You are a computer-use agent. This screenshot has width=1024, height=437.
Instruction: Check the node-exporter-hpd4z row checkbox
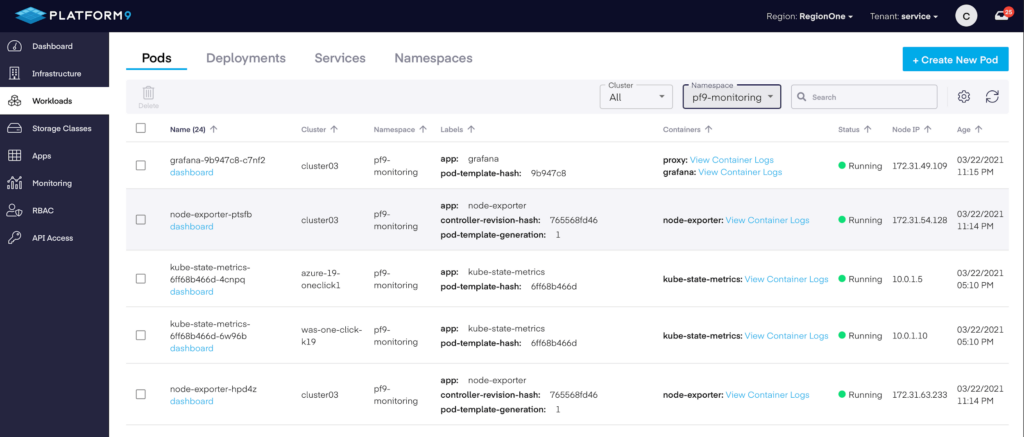140,395
